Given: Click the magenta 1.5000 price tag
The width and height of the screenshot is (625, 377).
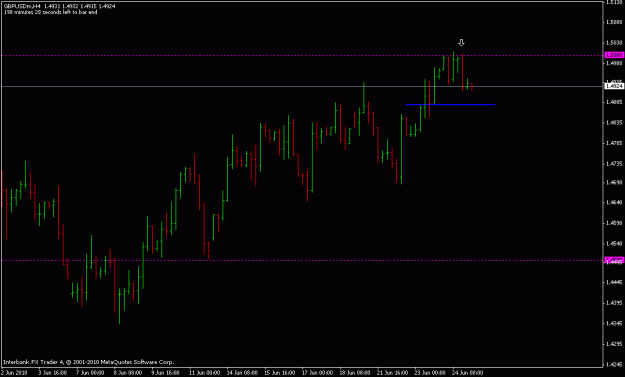Looking at the screenshot, I should click(614, 55).
